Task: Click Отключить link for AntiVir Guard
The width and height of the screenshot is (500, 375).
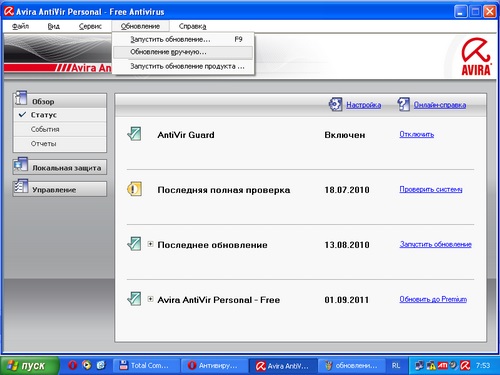Action: (417, 134)
